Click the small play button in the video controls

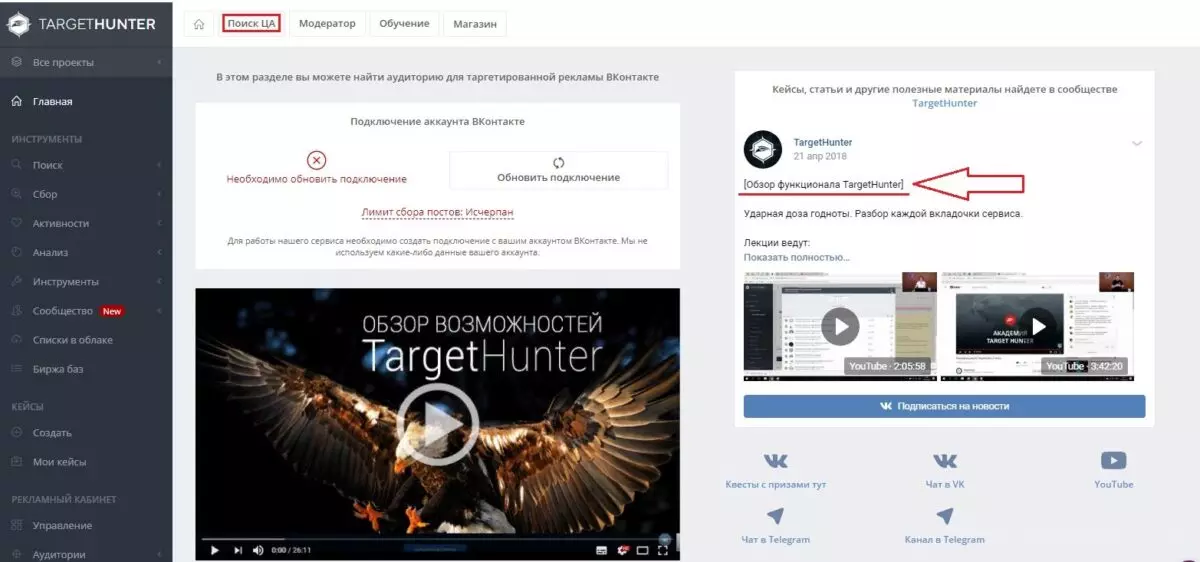pyautogui.click(x=214, y=550)
